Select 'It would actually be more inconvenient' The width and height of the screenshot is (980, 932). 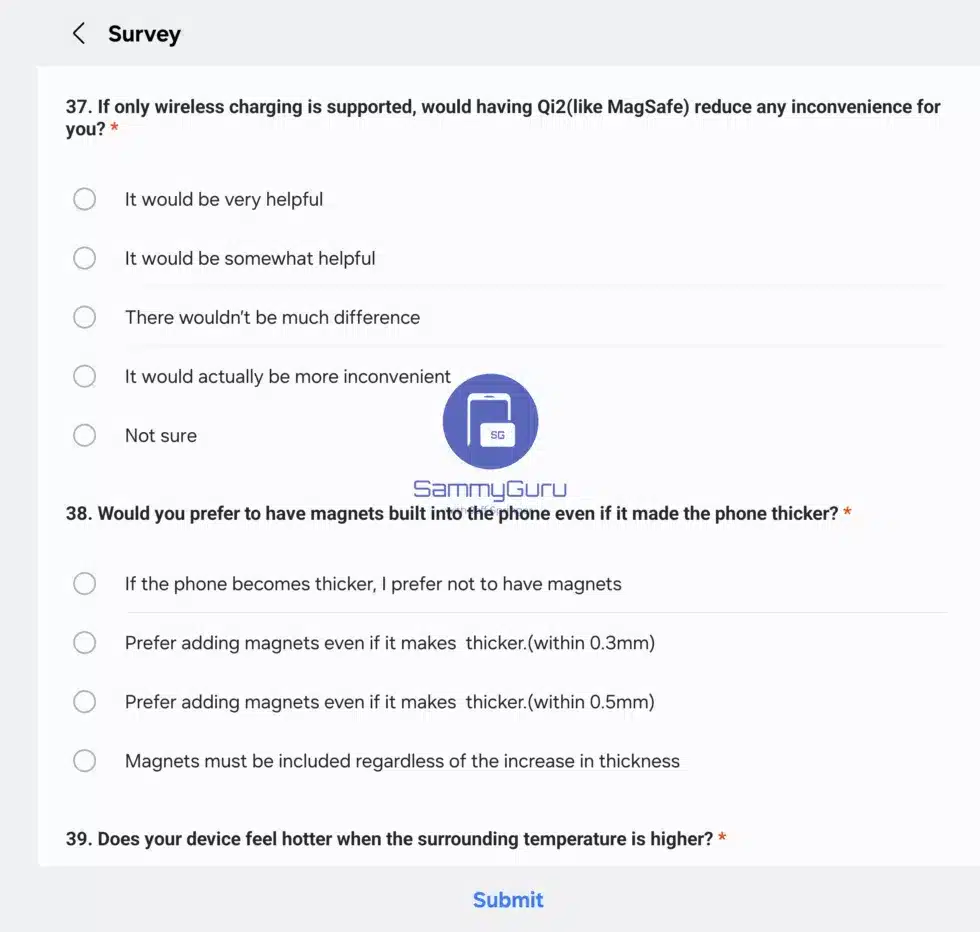pyautogui.click(x=84, y=376)
